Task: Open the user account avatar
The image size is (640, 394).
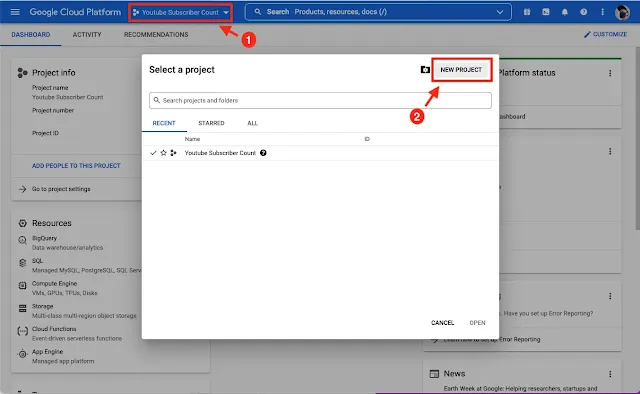Action: 622,12
